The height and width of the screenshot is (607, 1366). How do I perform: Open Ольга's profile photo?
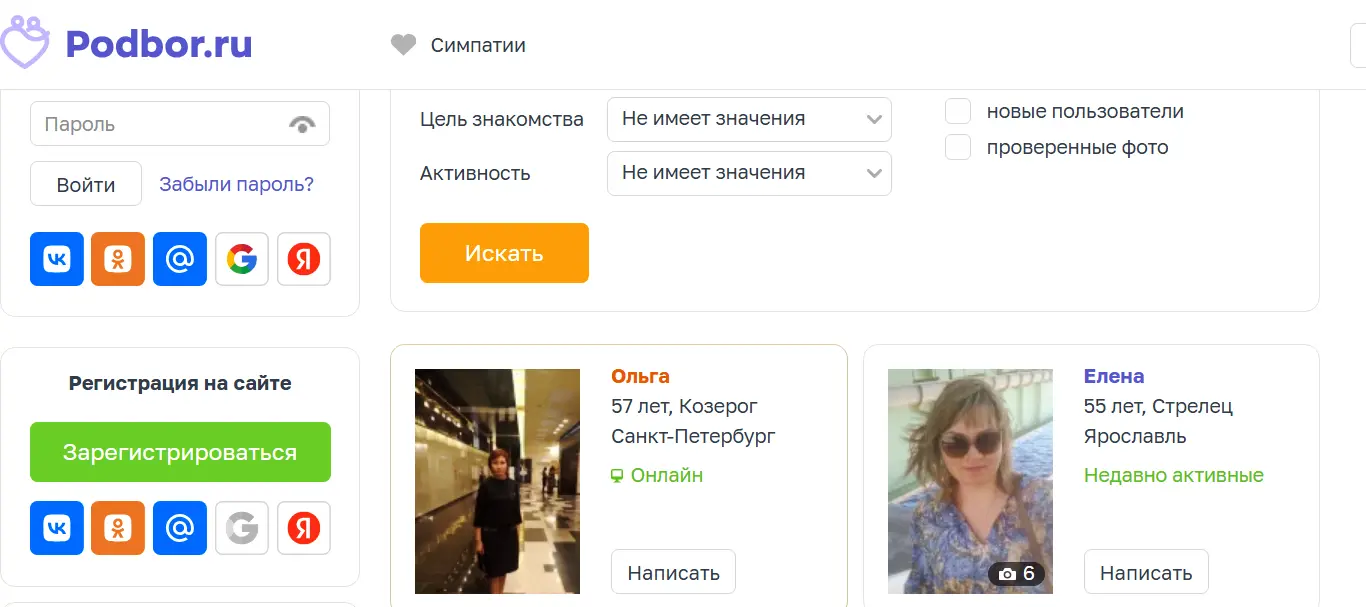point(497,481)
